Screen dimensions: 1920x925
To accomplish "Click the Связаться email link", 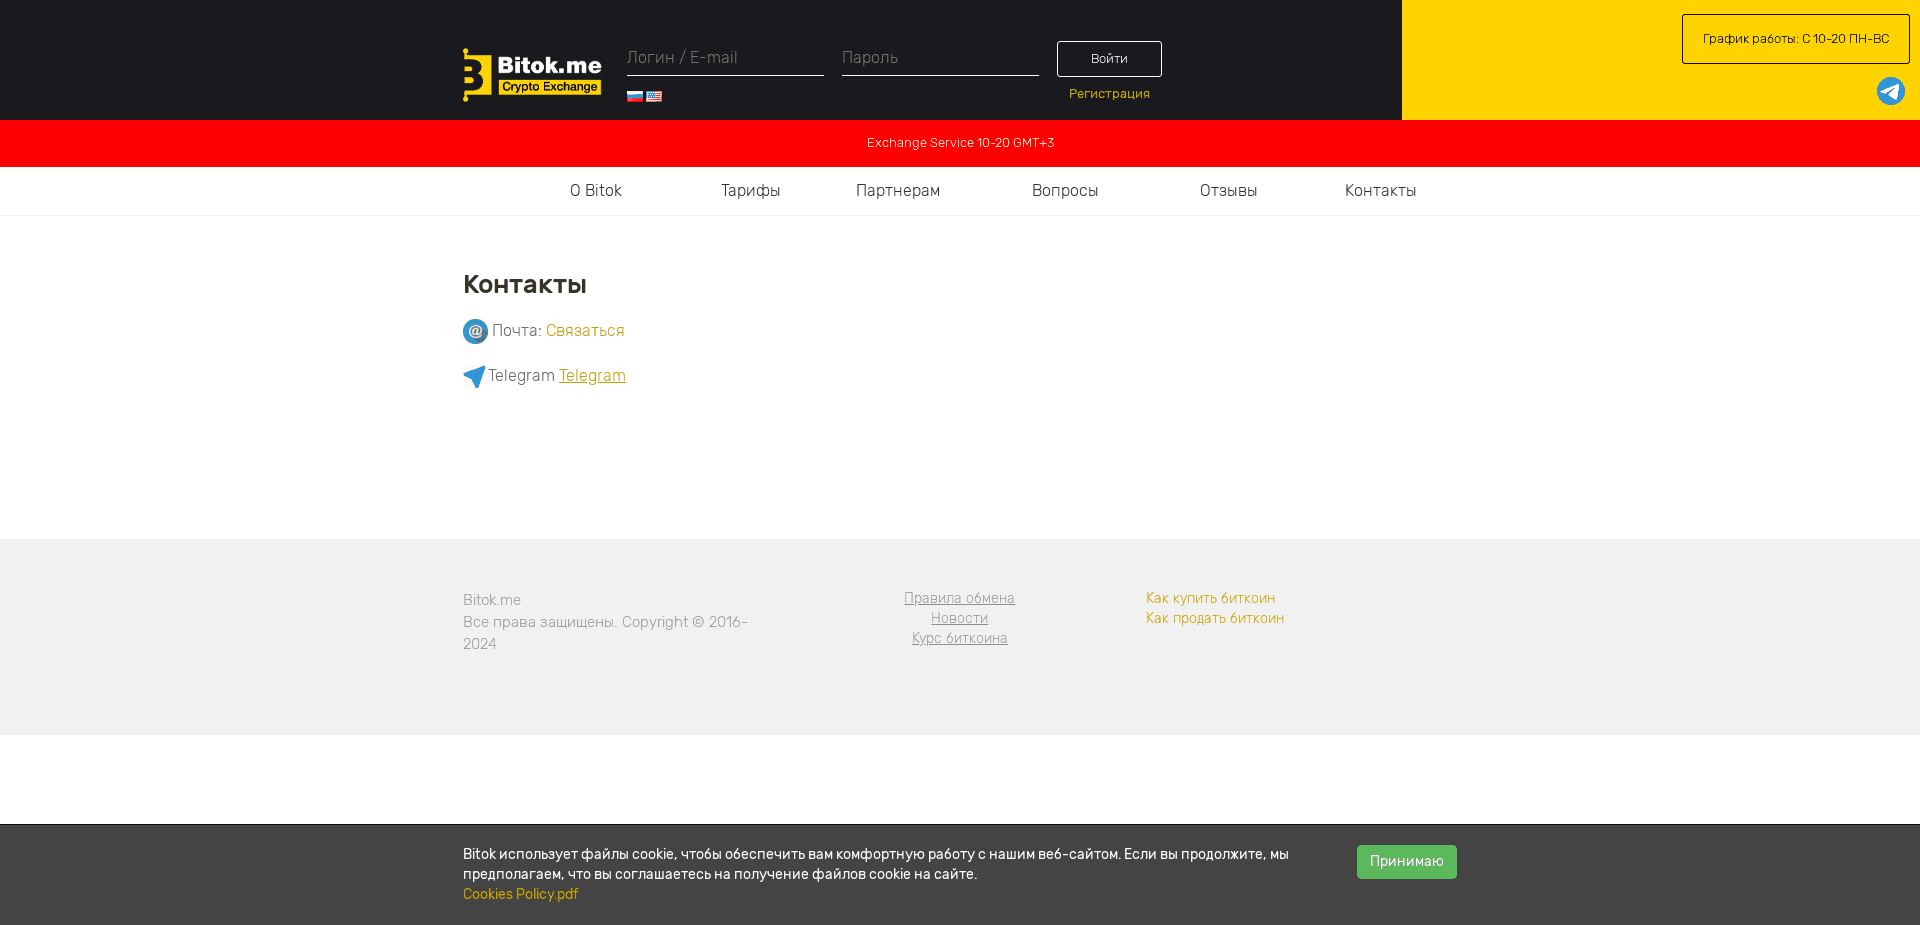I will (x=584, y=330).
